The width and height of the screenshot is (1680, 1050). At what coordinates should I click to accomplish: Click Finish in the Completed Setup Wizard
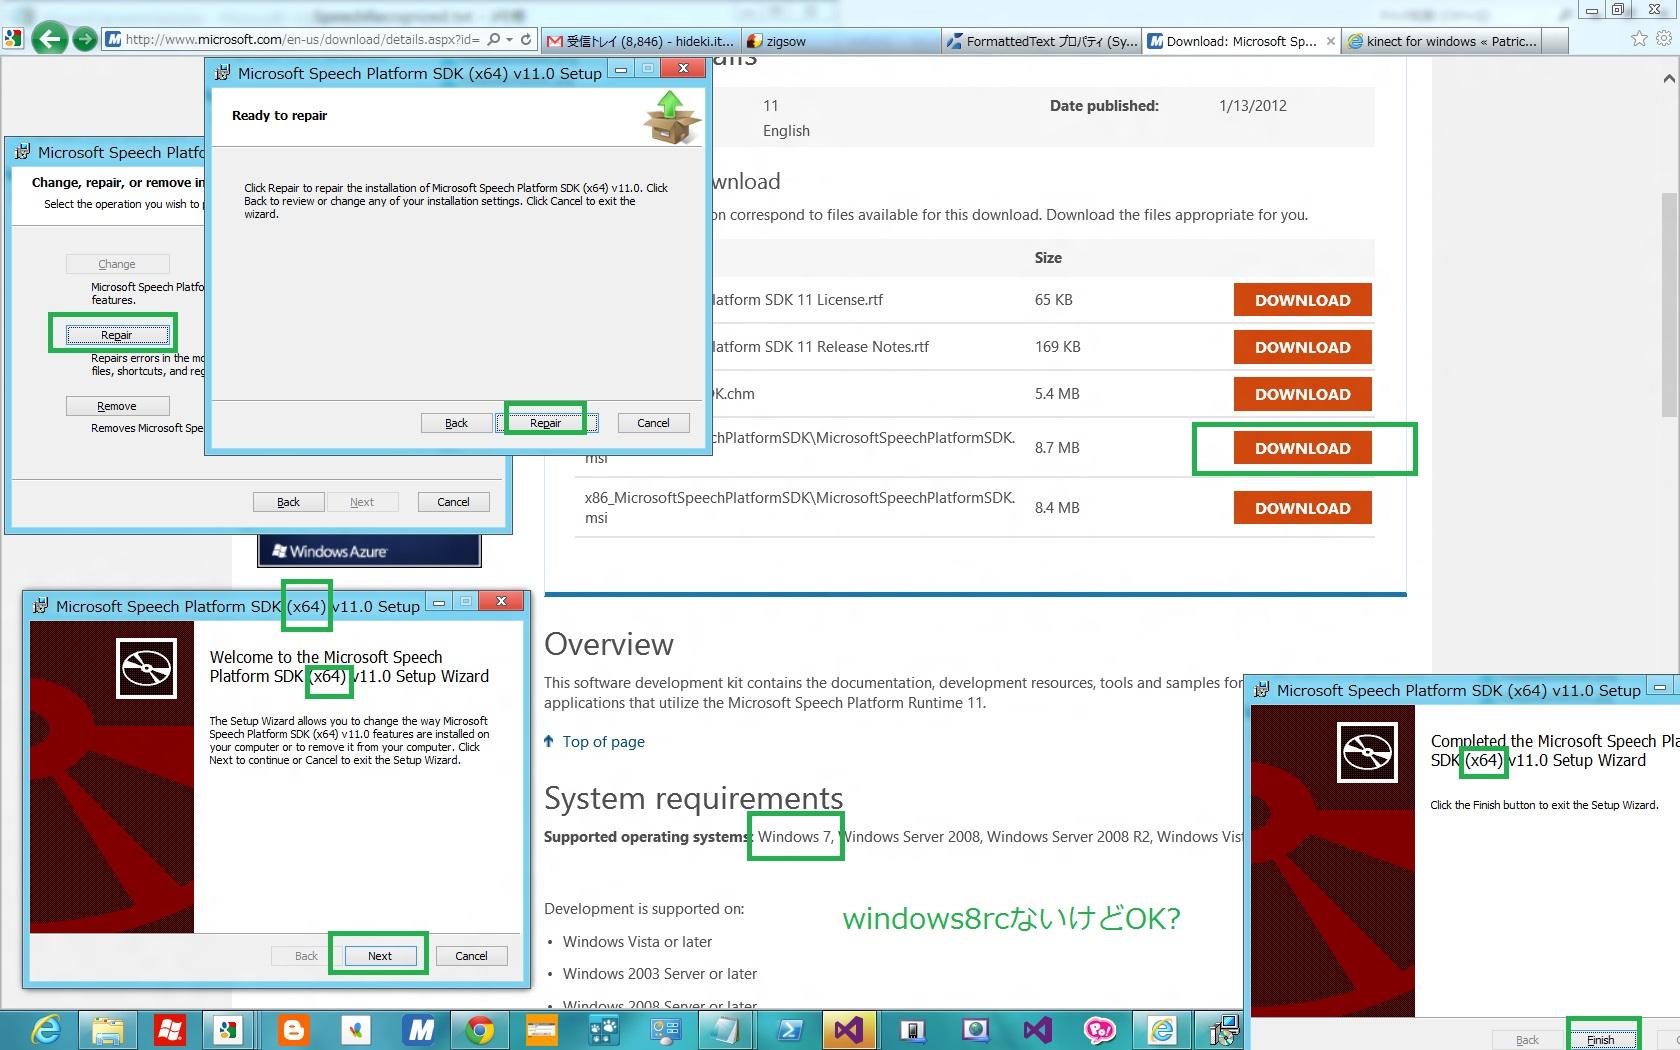pos(1600,1040)
